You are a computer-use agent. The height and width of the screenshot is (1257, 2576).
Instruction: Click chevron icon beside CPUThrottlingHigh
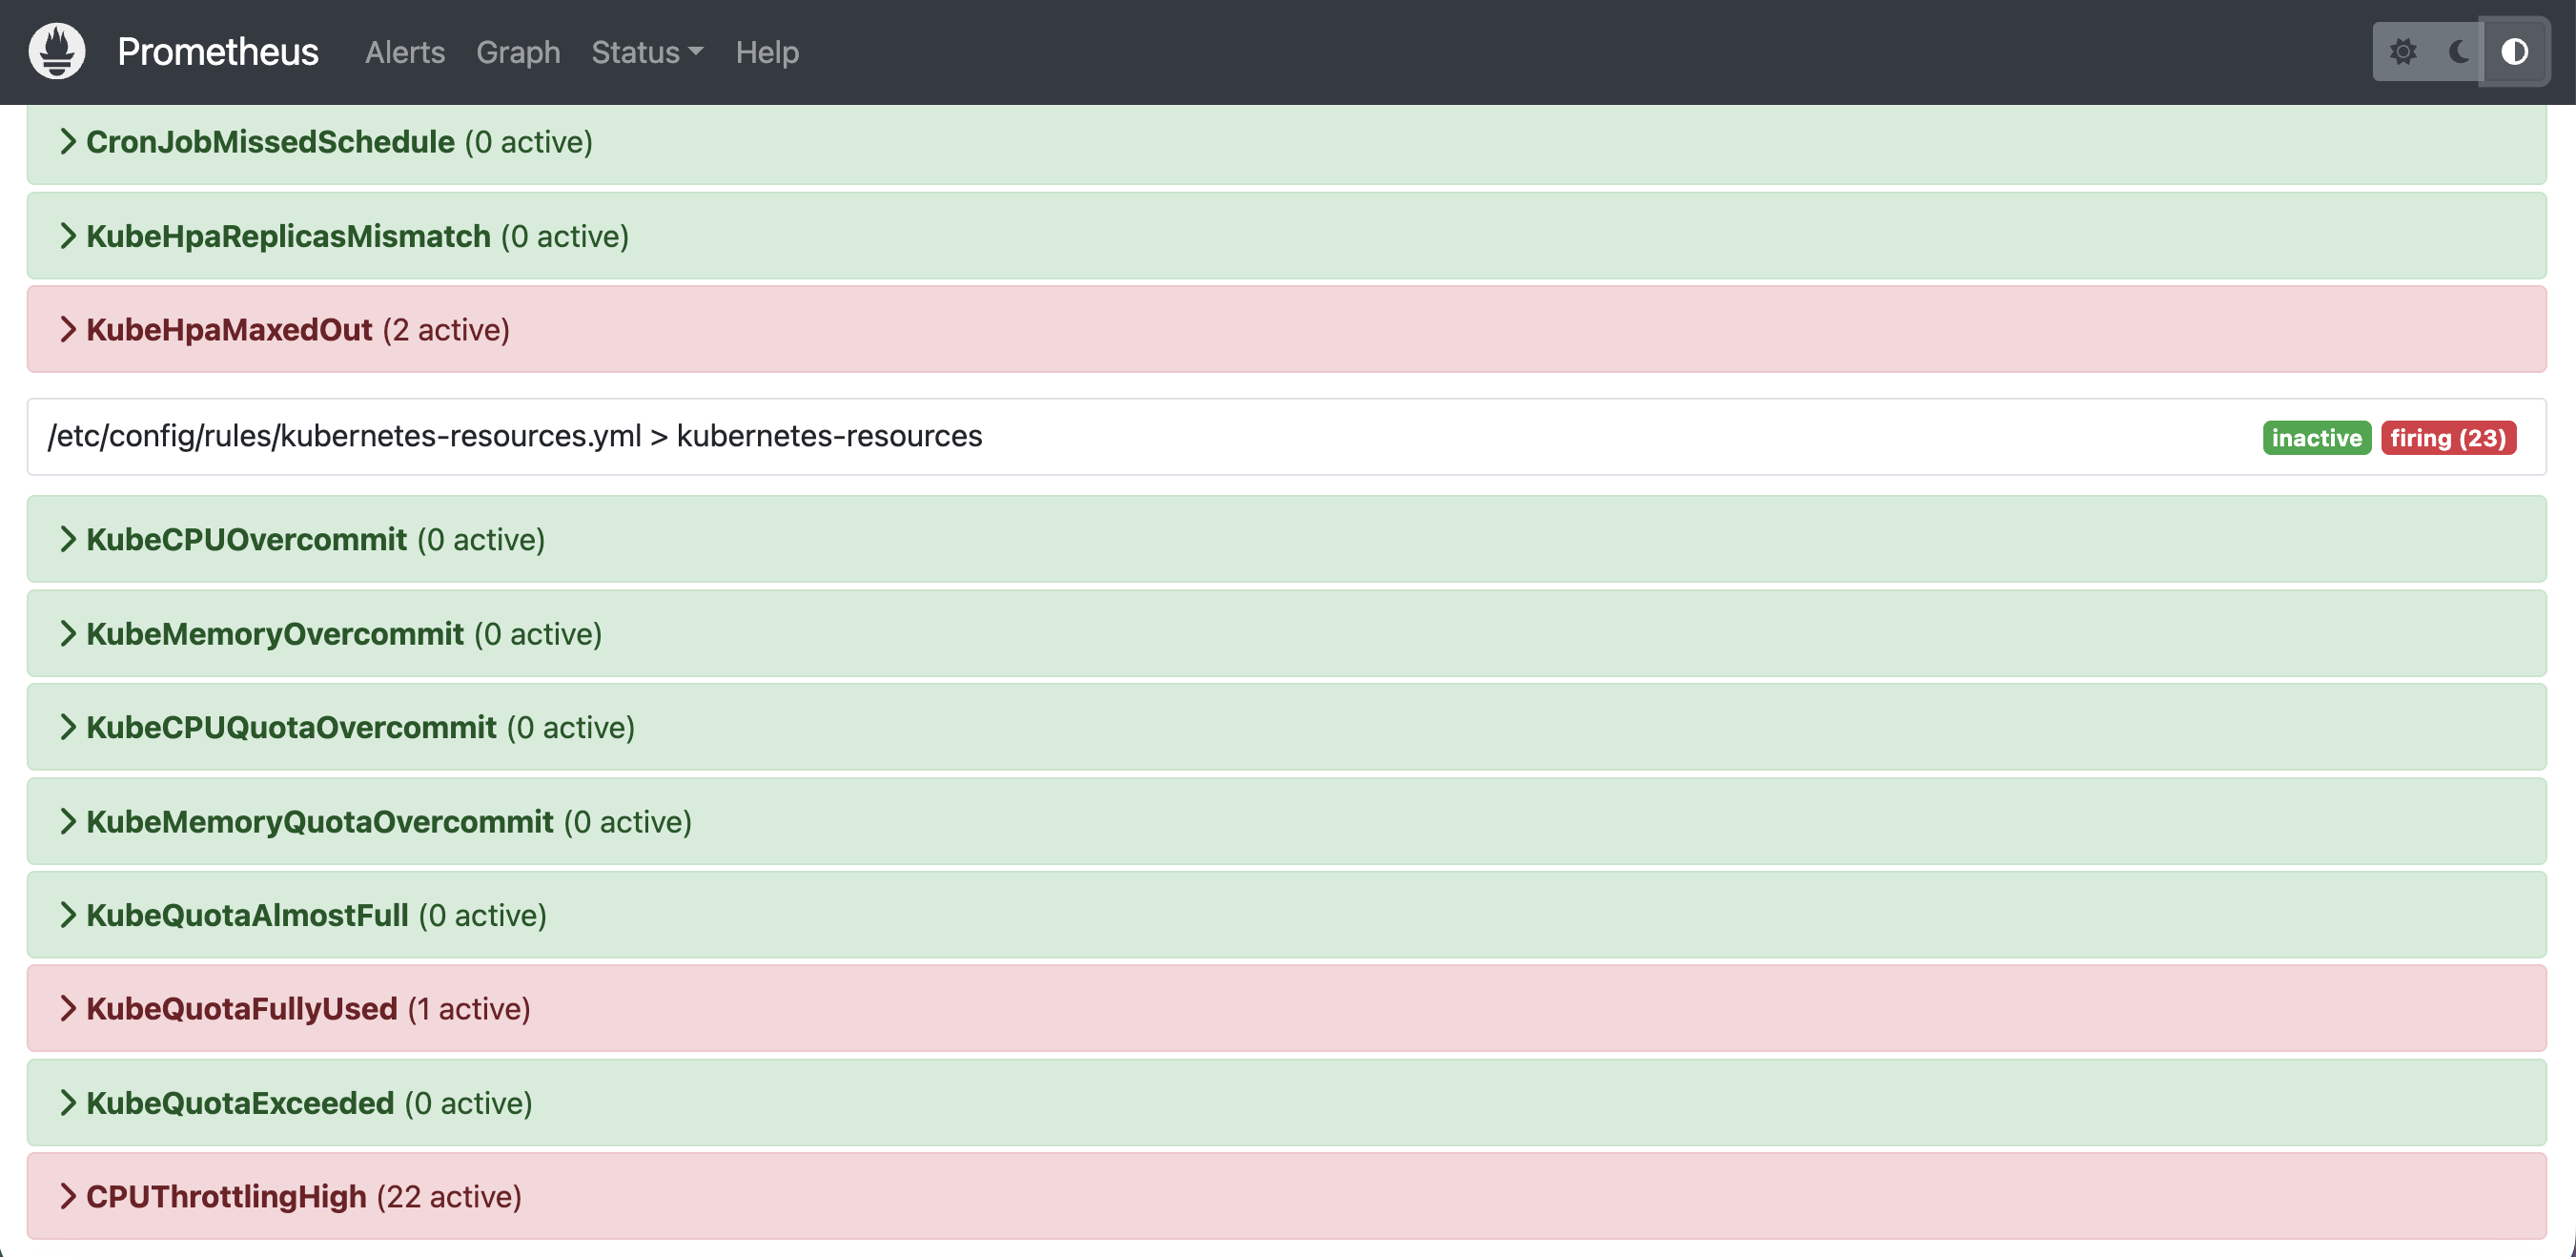click(x=67, y=1196)
